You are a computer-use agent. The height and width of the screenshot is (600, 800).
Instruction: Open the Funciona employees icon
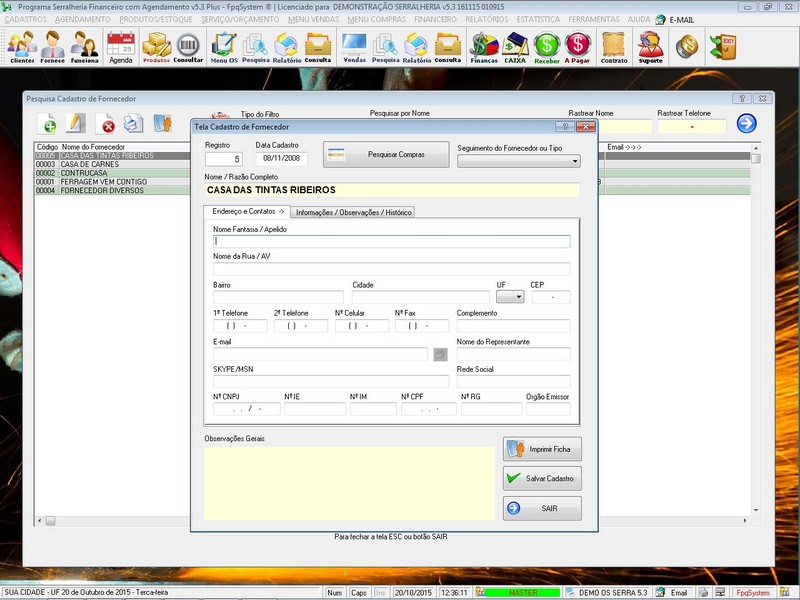(84, 47)
